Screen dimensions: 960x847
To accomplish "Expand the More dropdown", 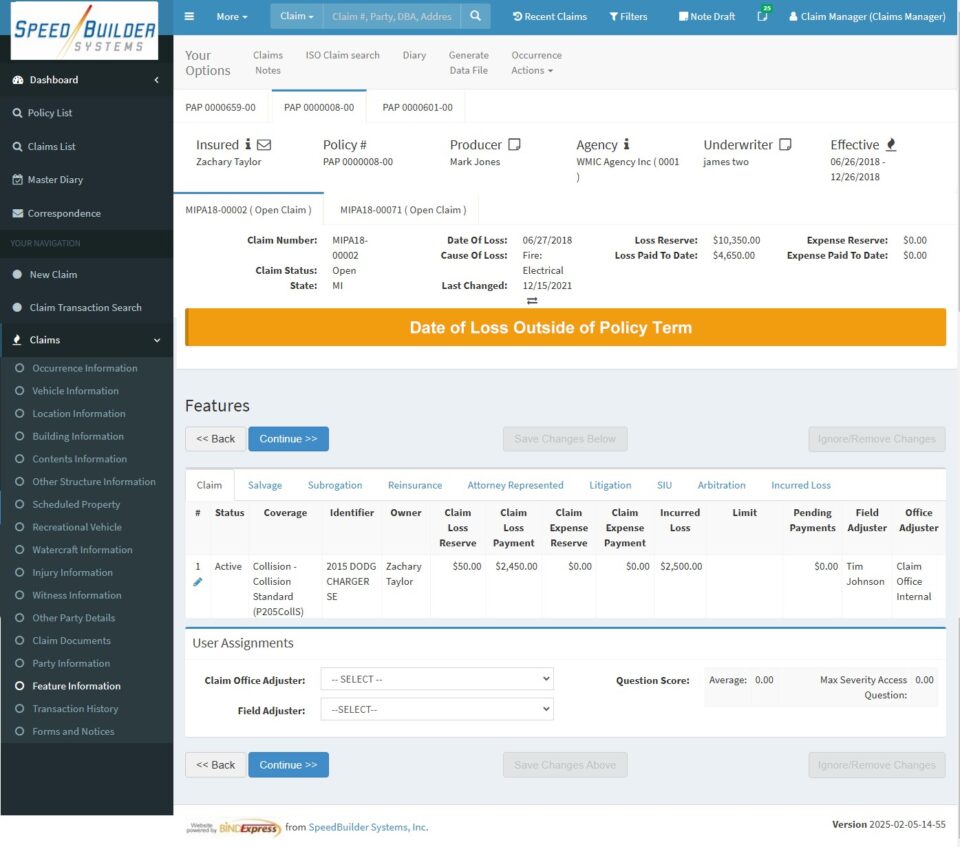I will click(231, 17).
